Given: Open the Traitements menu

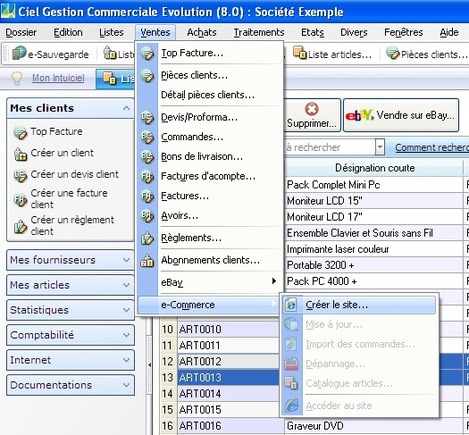Looking at the screenshot, I should pyautogui.click(x=259, y=33).
